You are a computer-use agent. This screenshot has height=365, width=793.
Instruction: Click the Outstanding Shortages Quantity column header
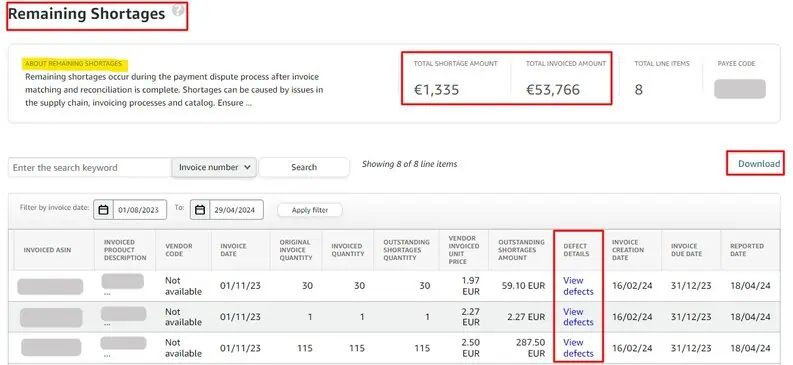coord(407,250)
